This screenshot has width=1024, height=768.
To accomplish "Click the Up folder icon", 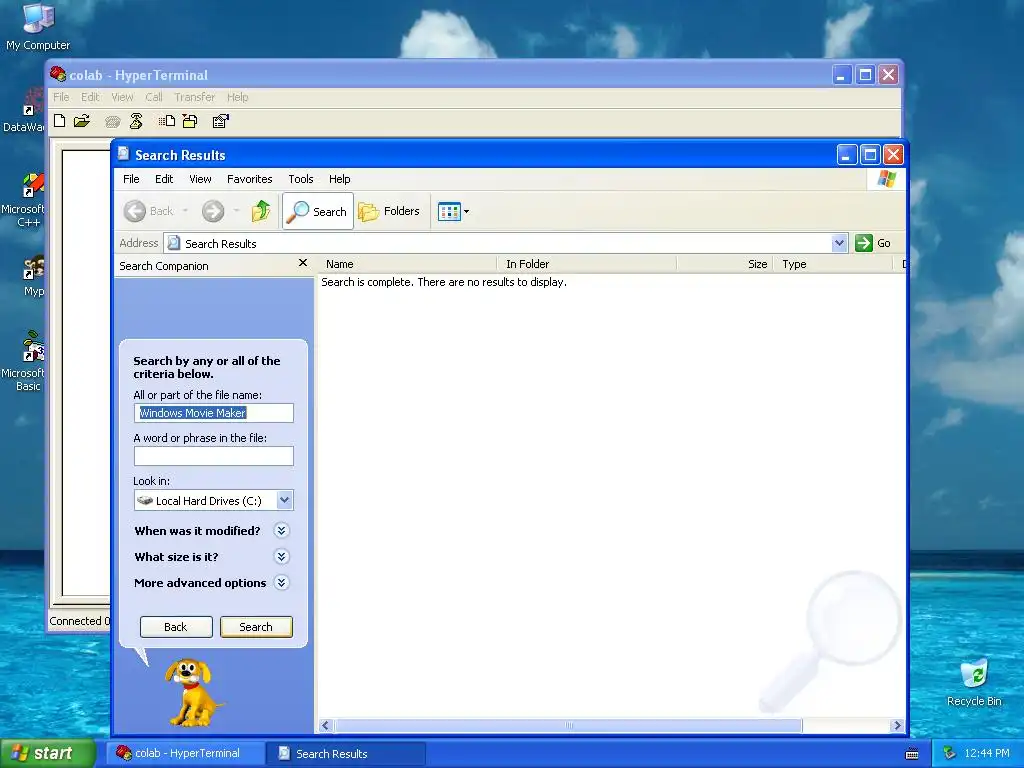I will (x=261, y=211).
